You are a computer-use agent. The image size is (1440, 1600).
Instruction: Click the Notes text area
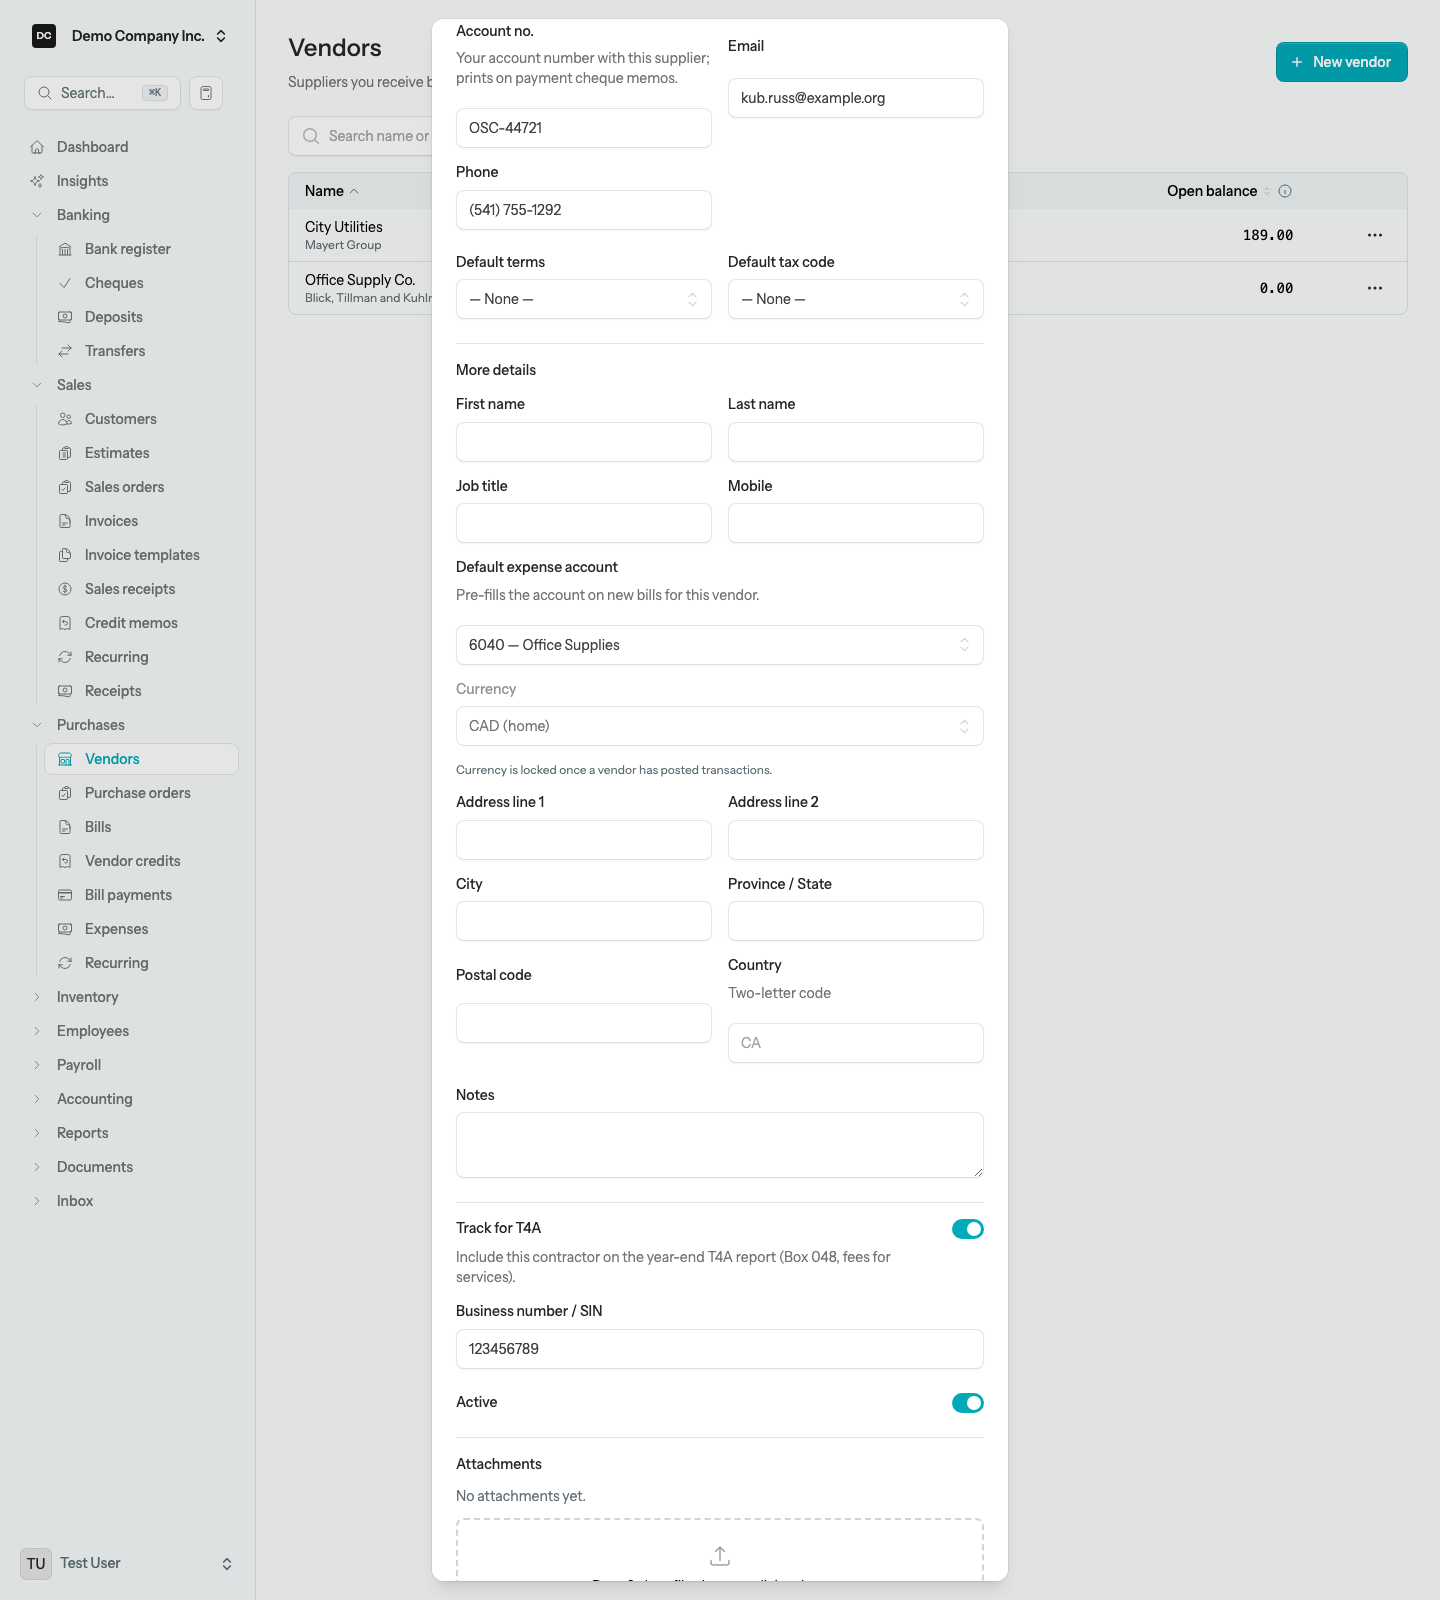720,1145
